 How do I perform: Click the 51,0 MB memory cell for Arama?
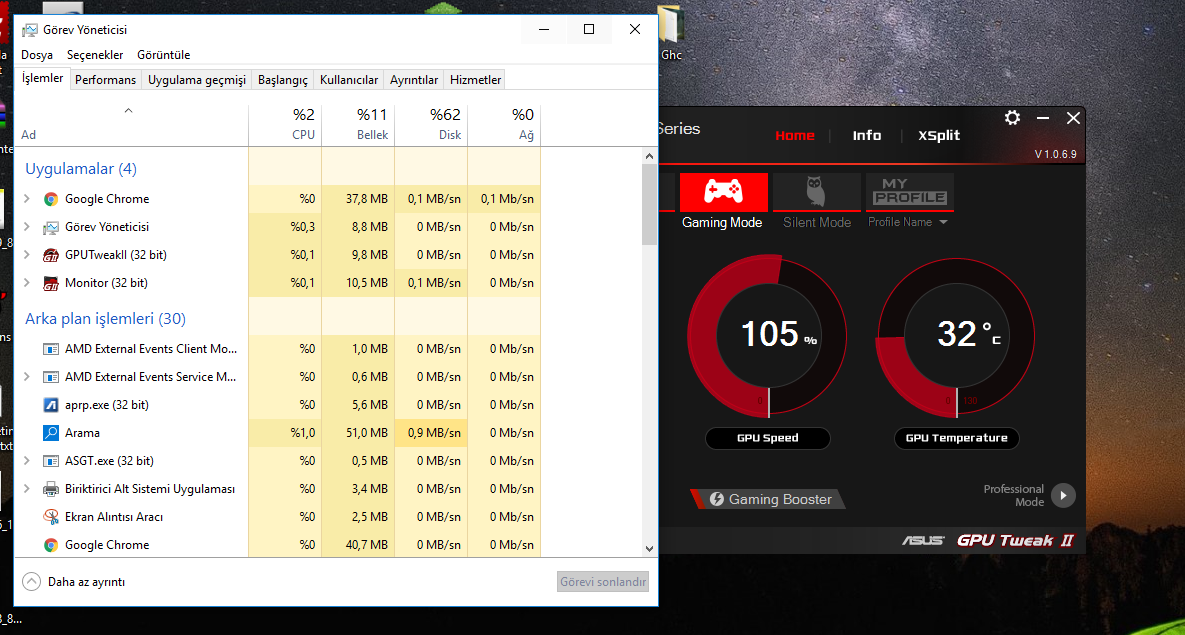click(x=358, y=432)
